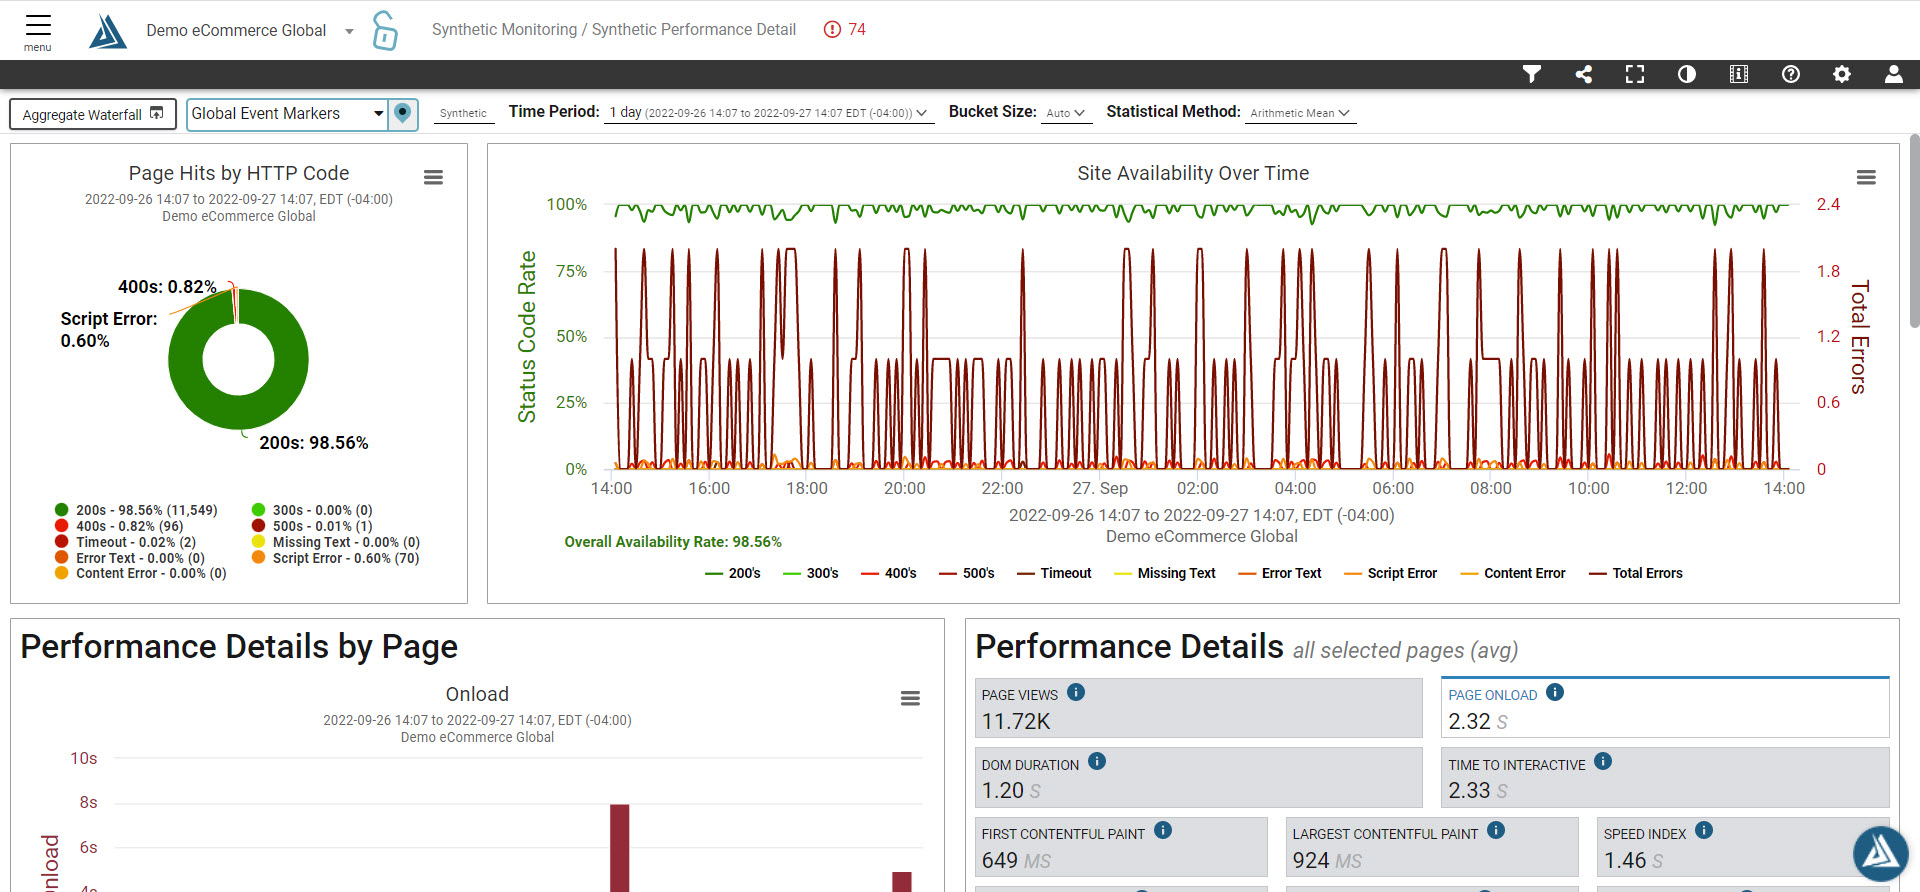1920x892 pixels.
Task: Click Synthetic Monitoring breadcrumb link
Action: point(504,30)
